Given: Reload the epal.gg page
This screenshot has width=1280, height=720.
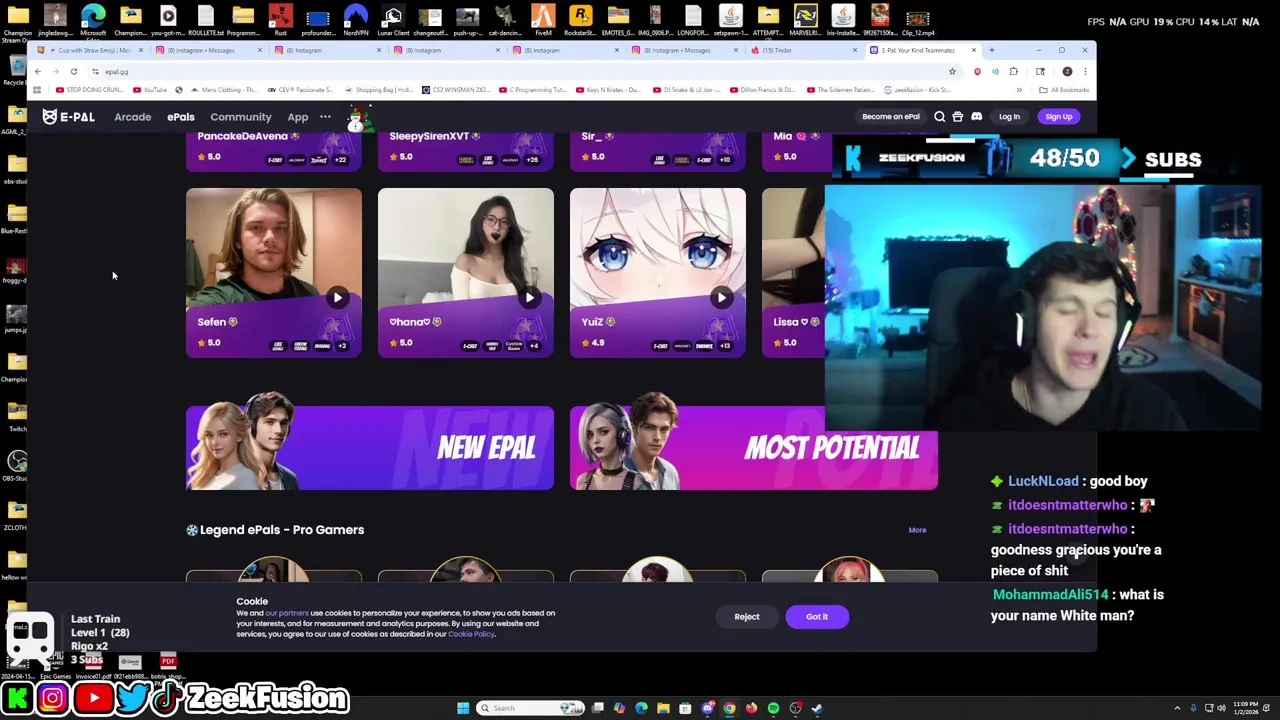Looking at the screenshot, I should coord(74,72).
